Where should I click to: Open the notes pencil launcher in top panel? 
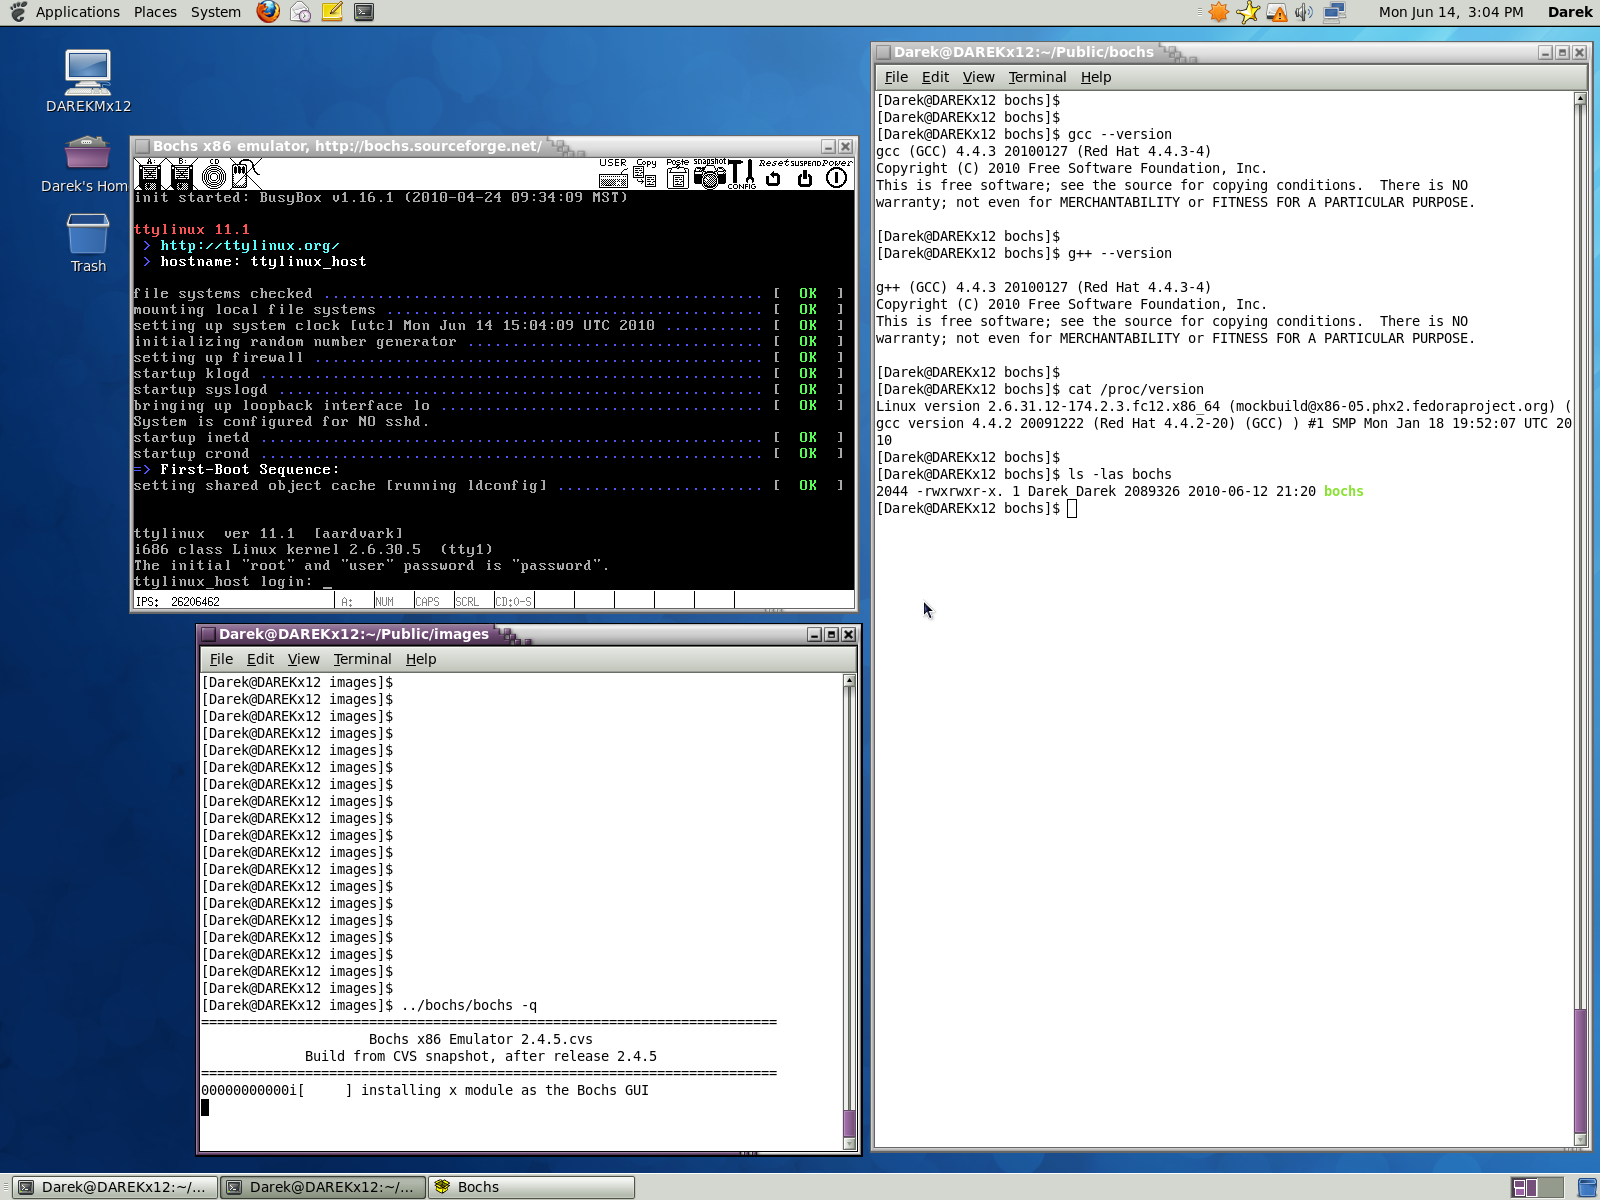332,12
